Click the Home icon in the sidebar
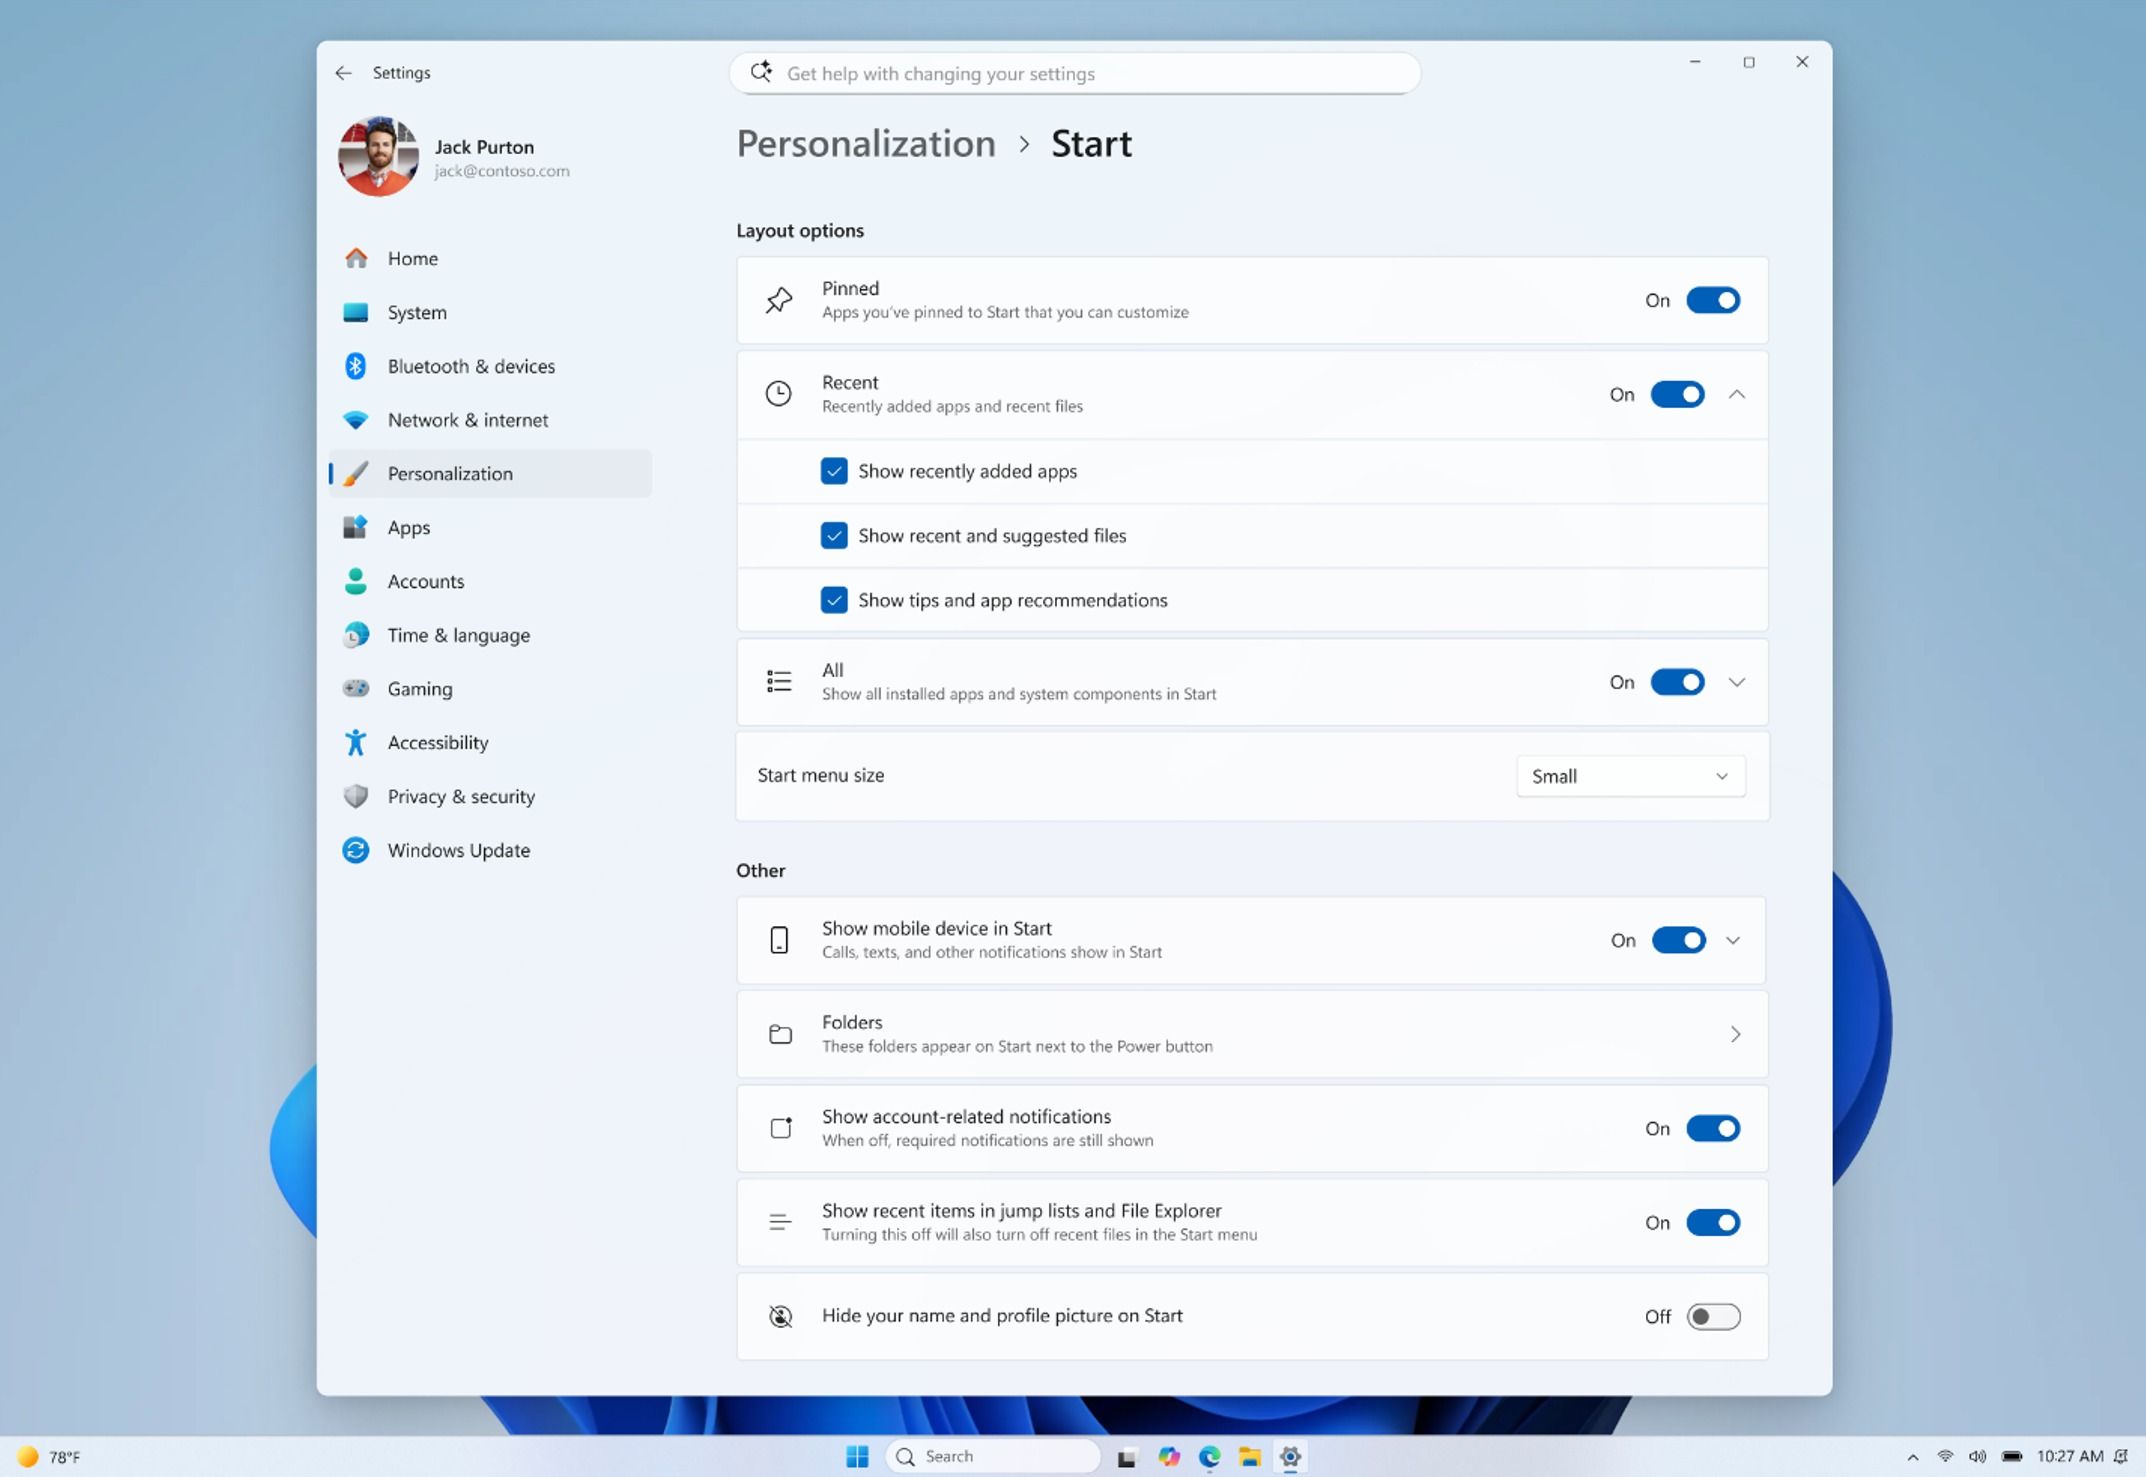This screenshot has width=2146, height=1477. coord(356,258)
